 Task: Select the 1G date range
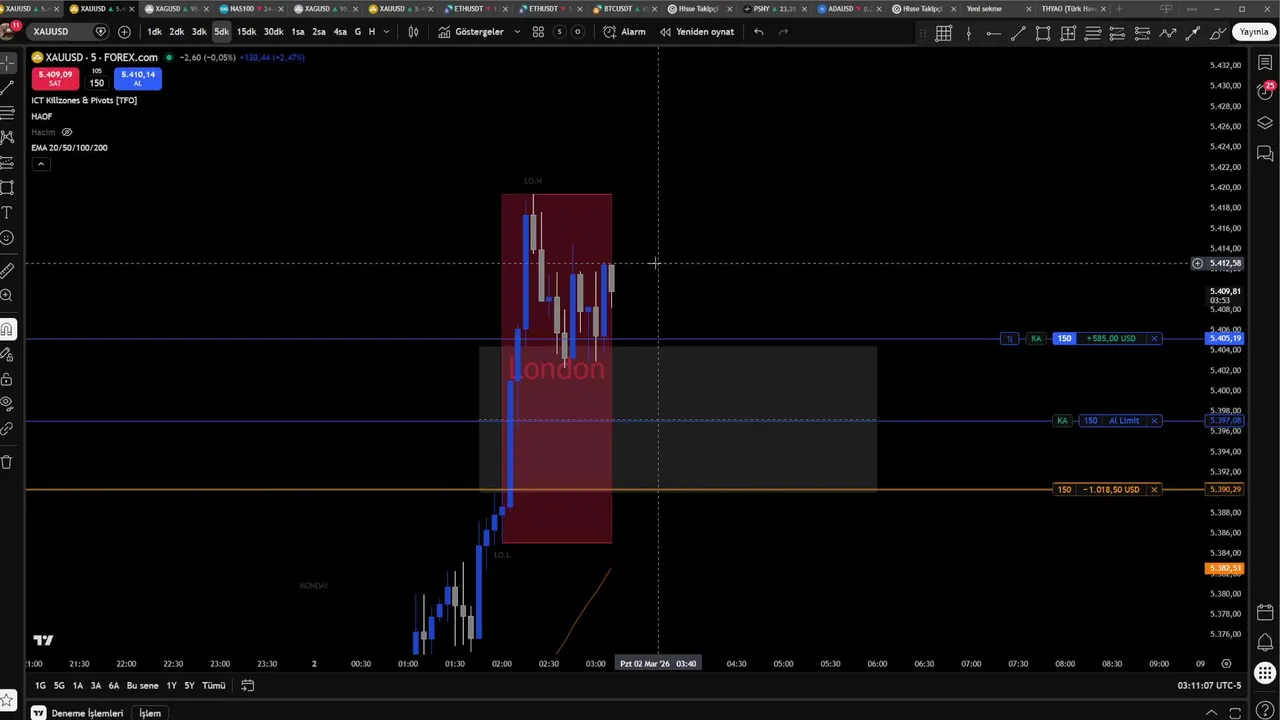click(40, 686)
